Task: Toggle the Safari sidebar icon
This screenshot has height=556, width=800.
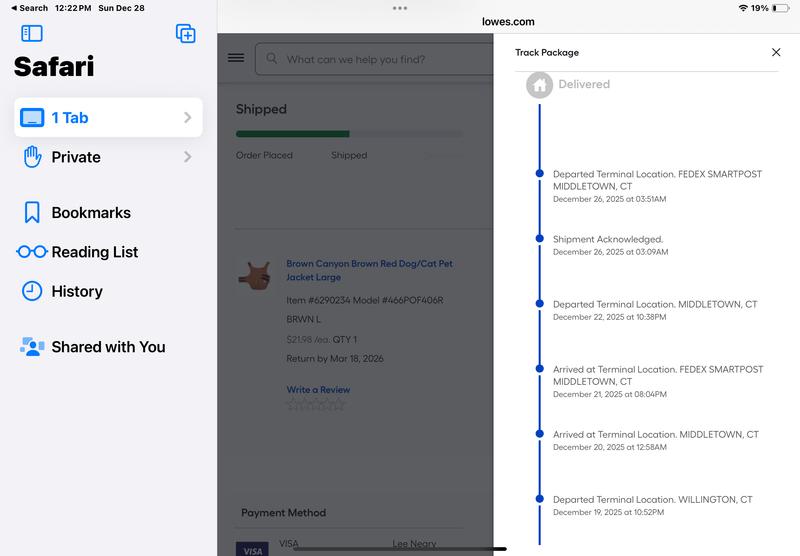Action: pyautogui.click(x=32, y=33)
